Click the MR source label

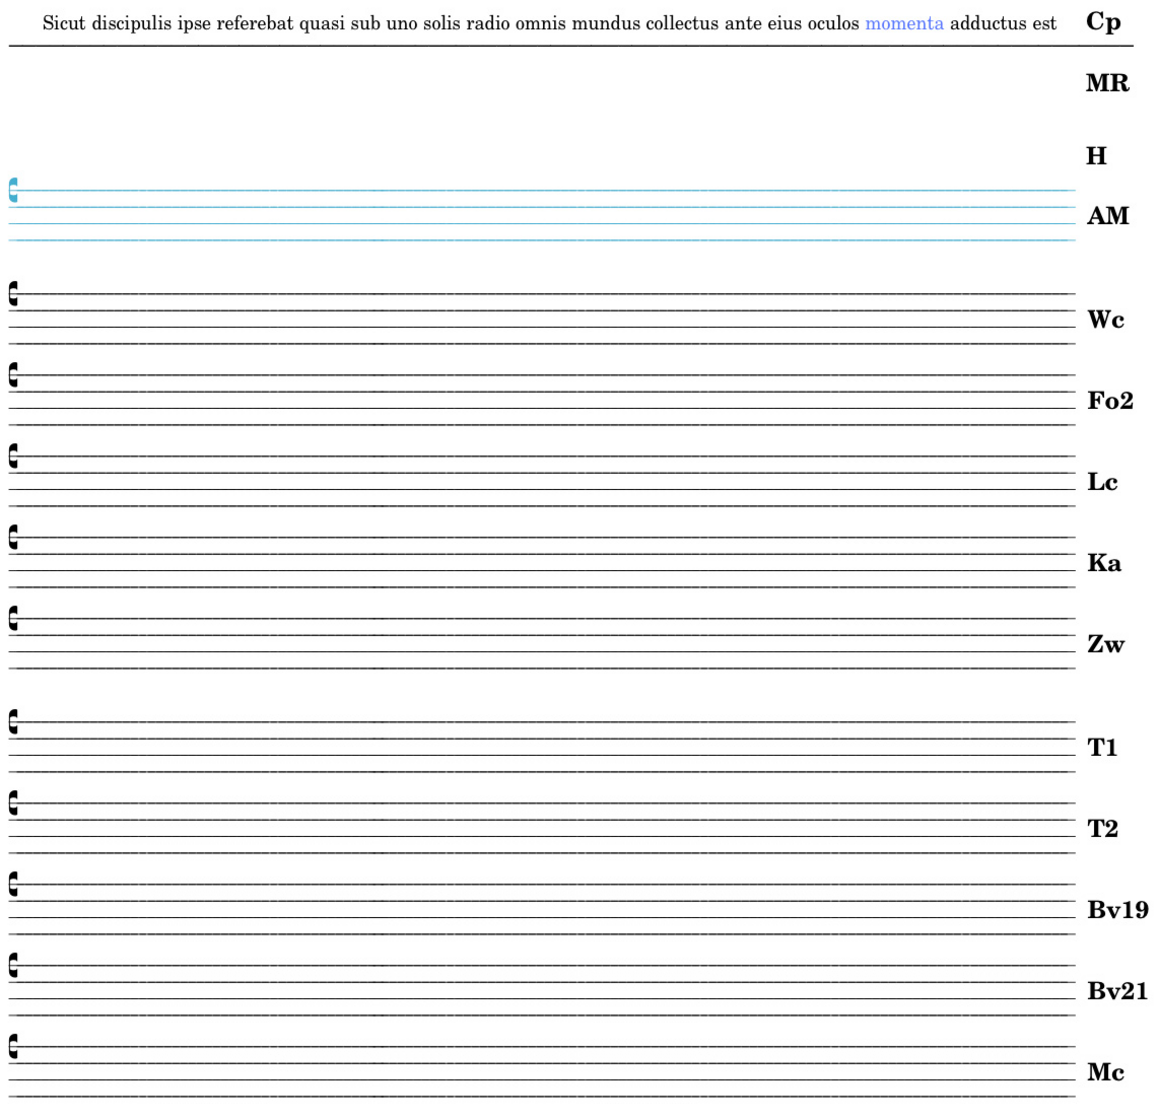[x=1107, y=84]
